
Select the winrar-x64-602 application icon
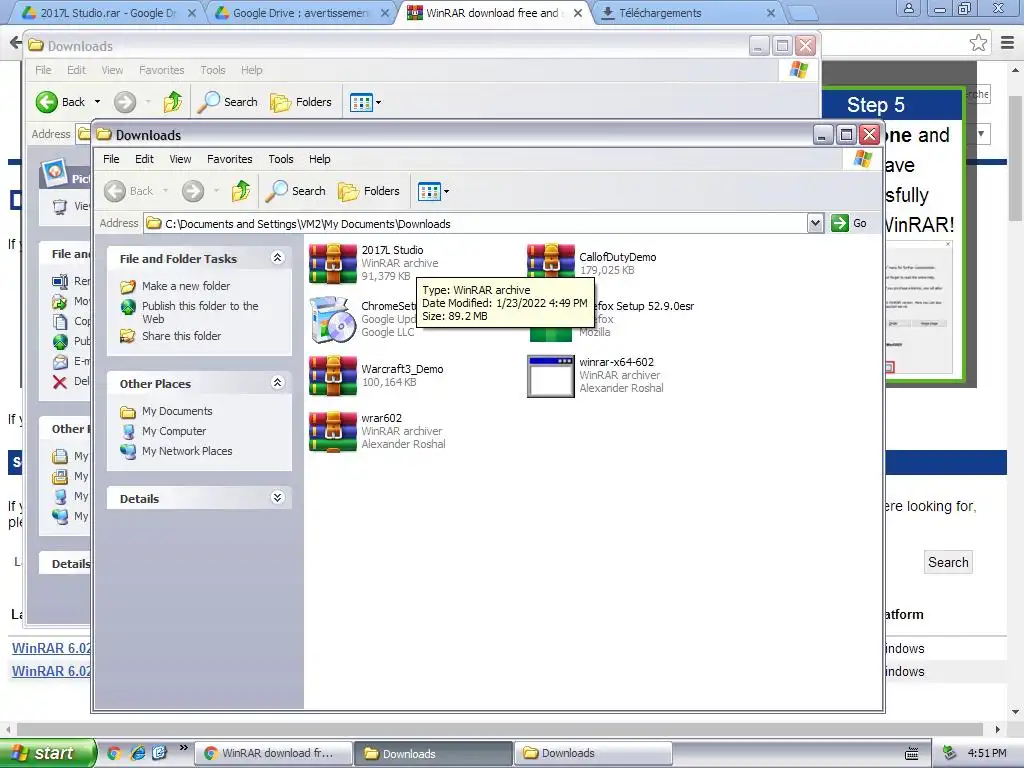pyautogui.click(x=551, y=376)
